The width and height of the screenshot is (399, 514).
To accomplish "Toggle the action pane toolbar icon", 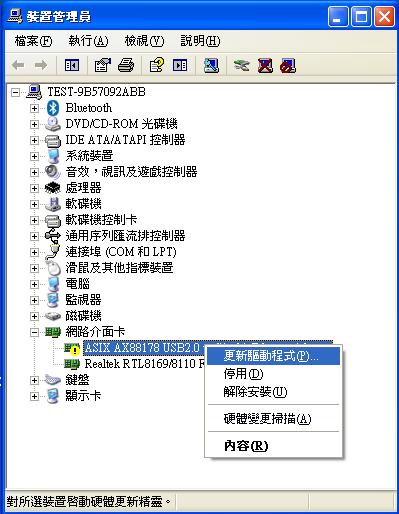I will coord(180,65).
